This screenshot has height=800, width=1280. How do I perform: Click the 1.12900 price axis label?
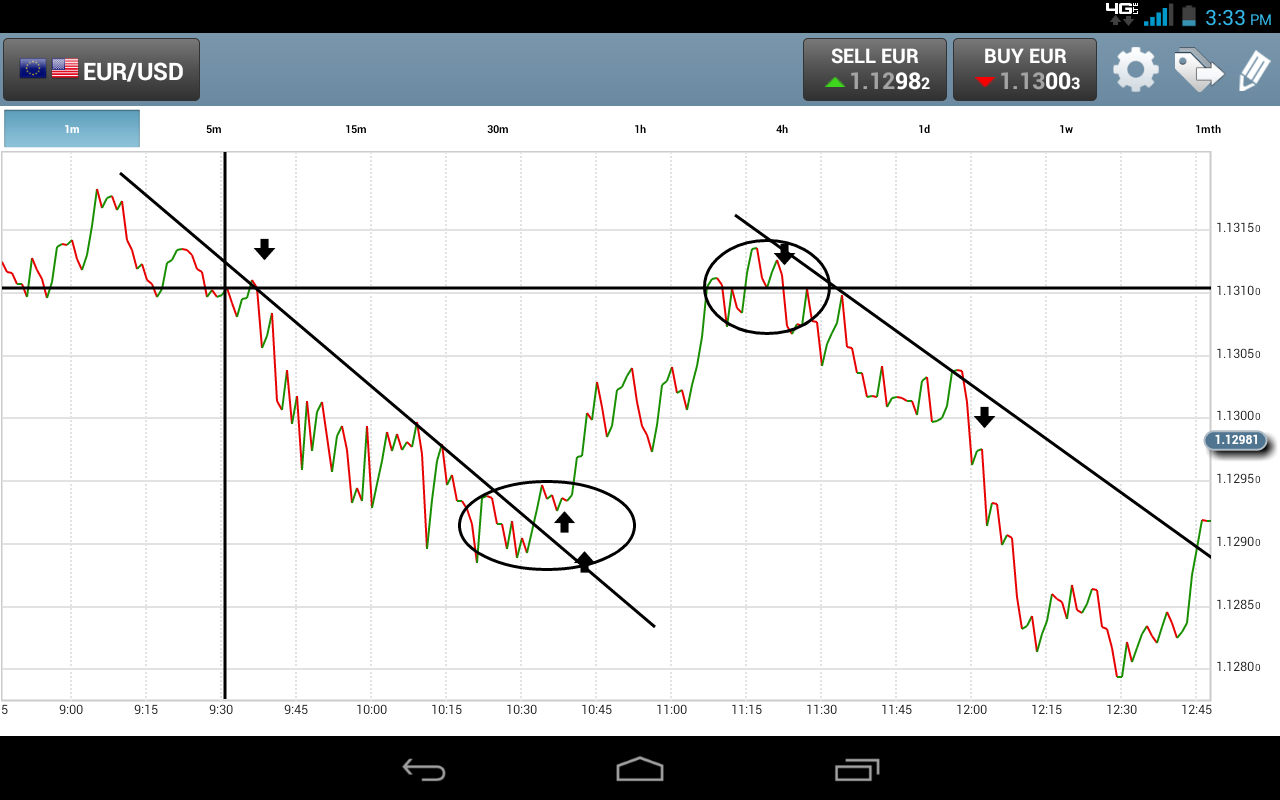(1238, 542)
